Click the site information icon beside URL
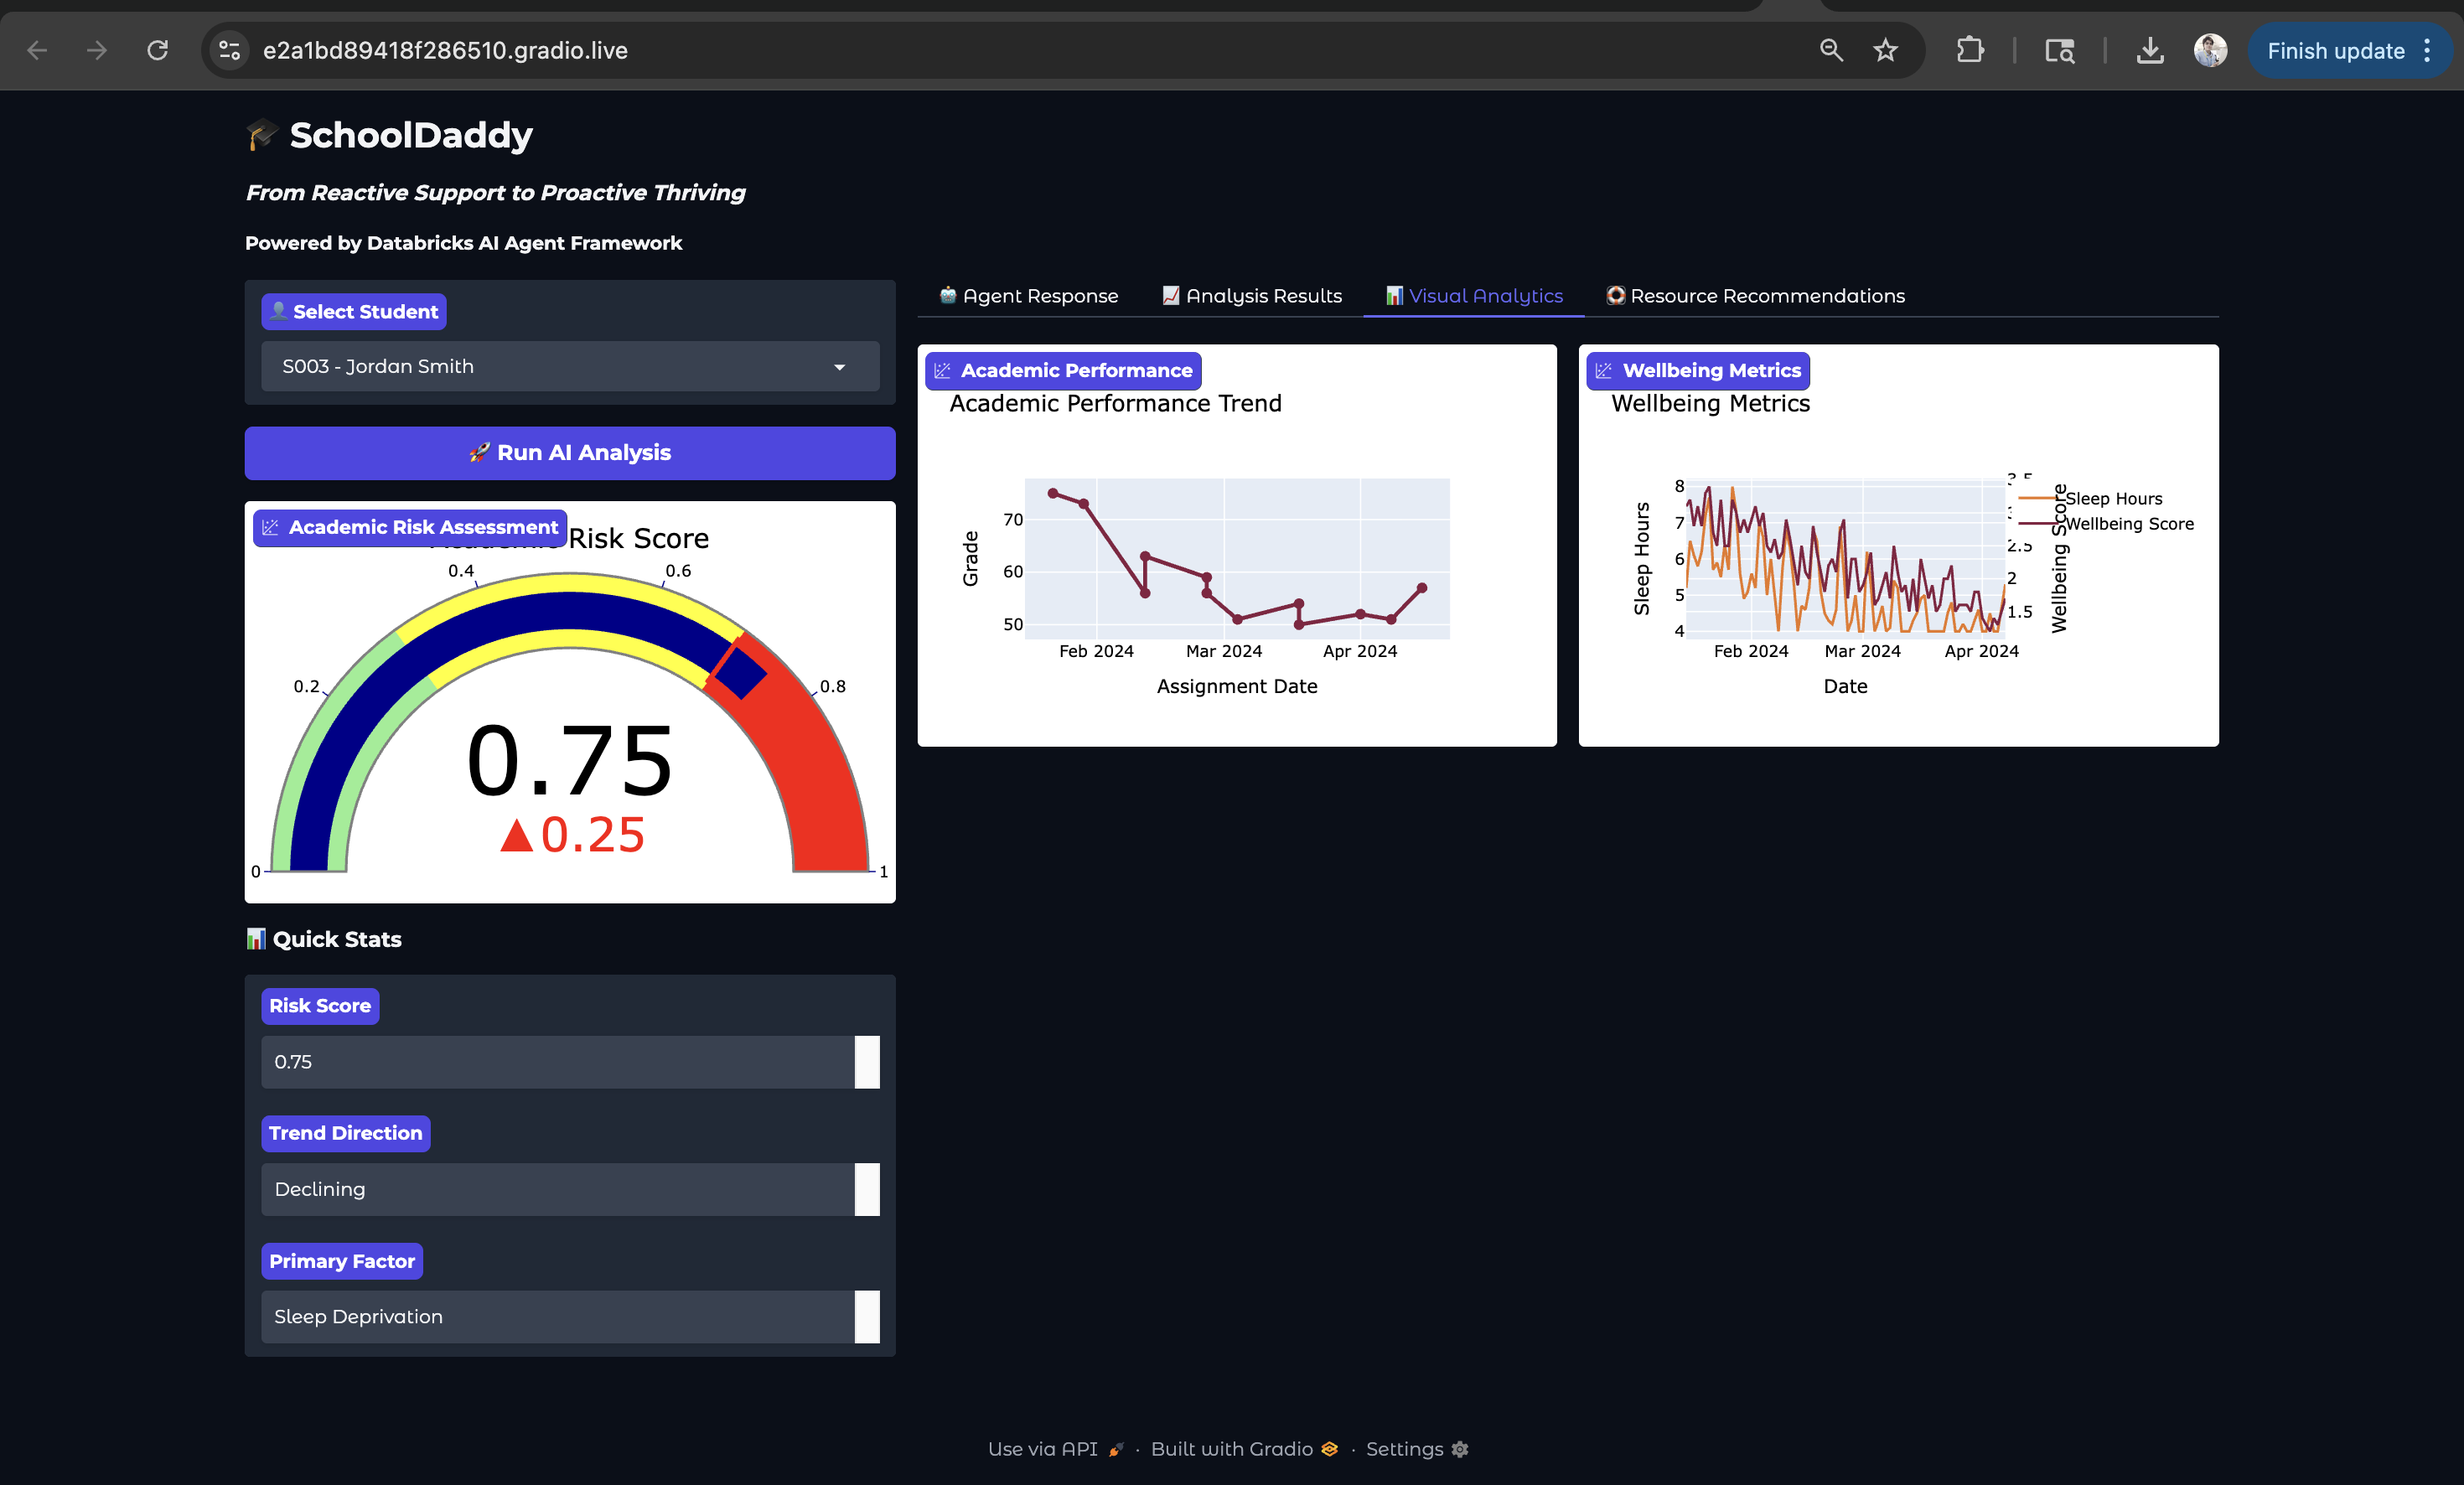 pos(230,50)
